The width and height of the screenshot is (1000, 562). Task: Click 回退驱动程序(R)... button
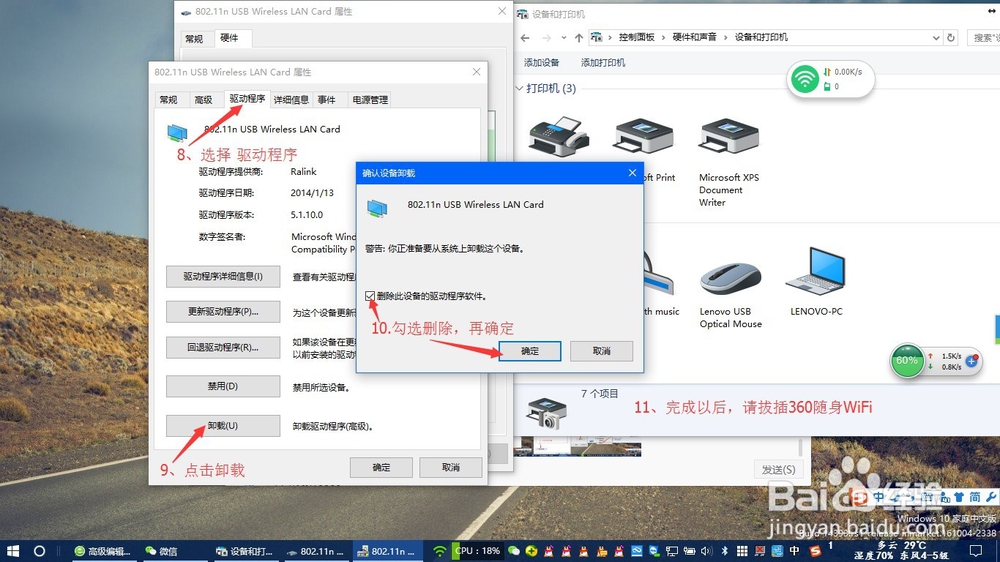click(x=223, y=347)
